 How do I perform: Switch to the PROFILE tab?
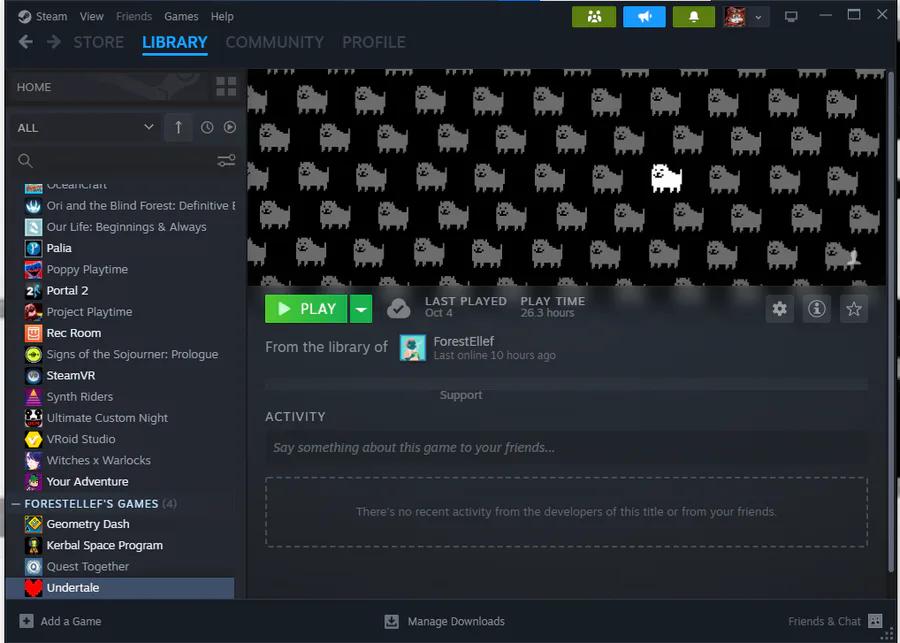click(x=374, y=42)
